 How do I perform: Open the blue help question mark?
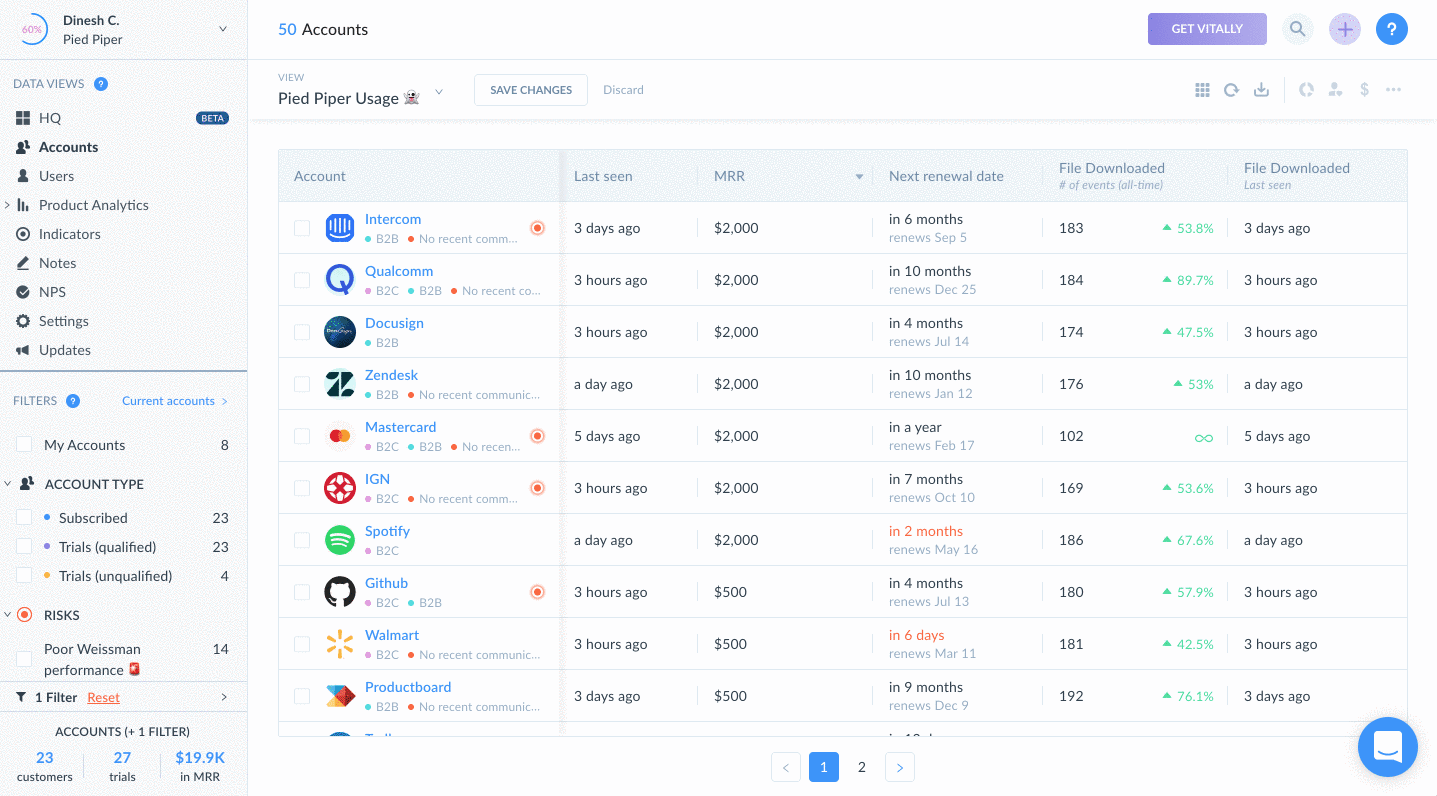pos(1392,29)
